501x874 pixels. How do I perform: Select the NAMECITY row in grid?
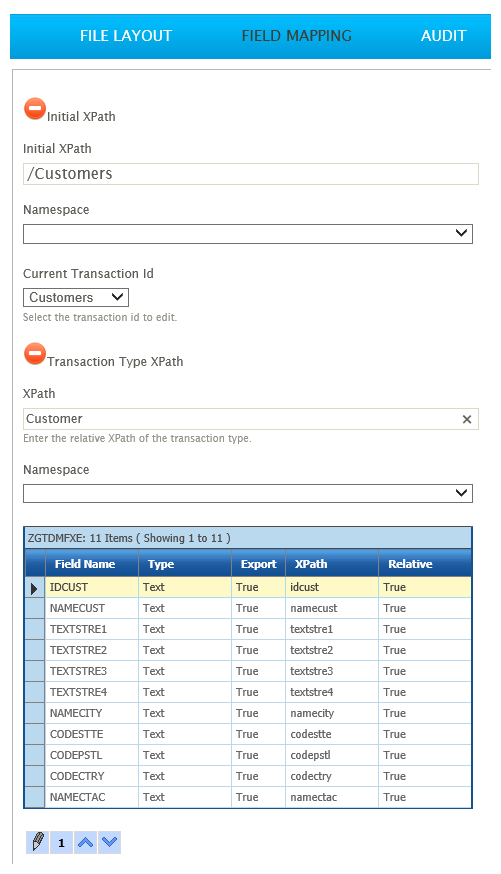click(x=248, y=713)
